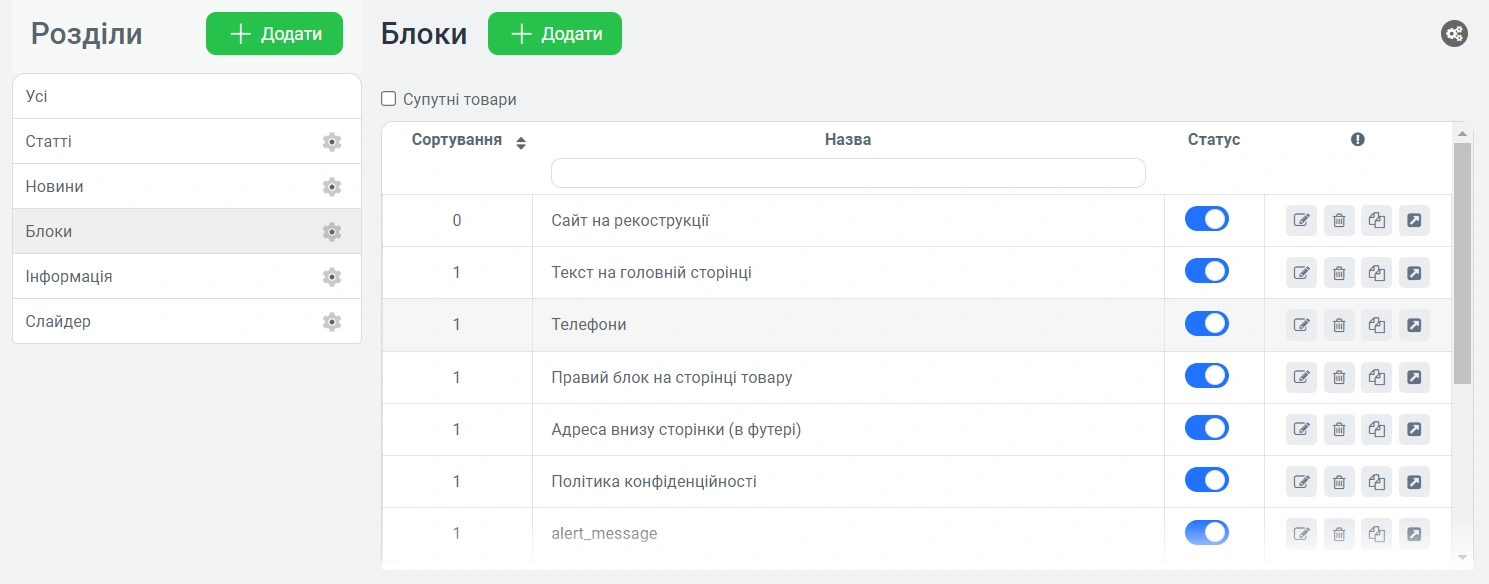
Task: Open the top-right module settings gears icon
Action: (x=1454, y=34)
